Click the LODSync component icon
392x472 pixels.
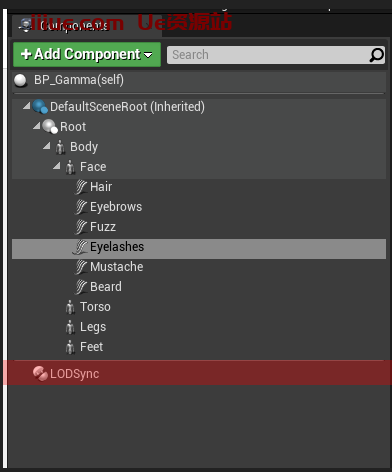pyautogui.click(x=40, y=373)
